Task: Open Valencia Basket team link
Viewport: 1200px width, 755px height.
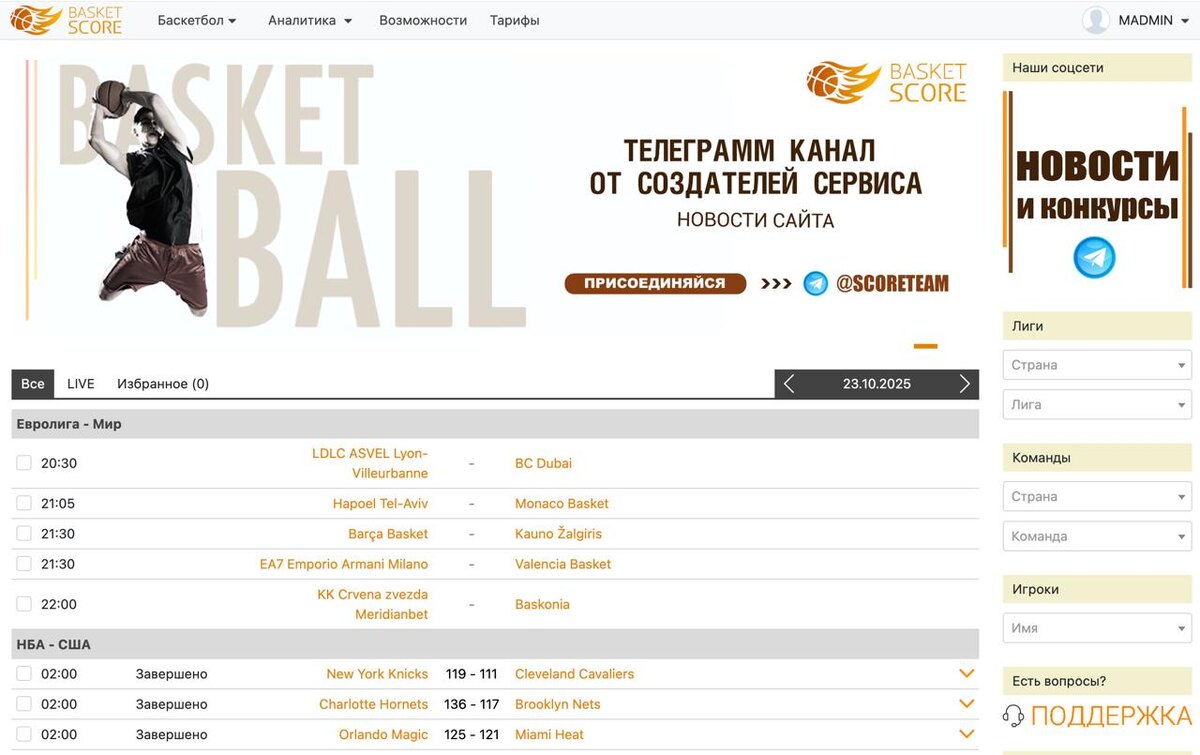Action: coord(563,564)
